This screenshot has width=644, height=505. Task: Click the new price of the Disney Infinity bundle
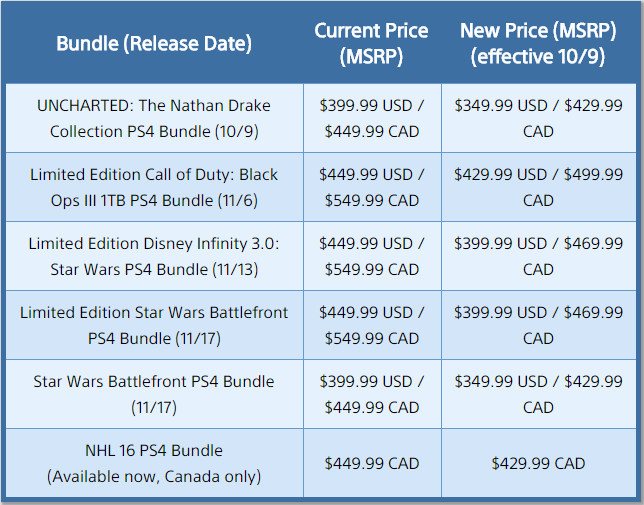(x=538, y=256)
